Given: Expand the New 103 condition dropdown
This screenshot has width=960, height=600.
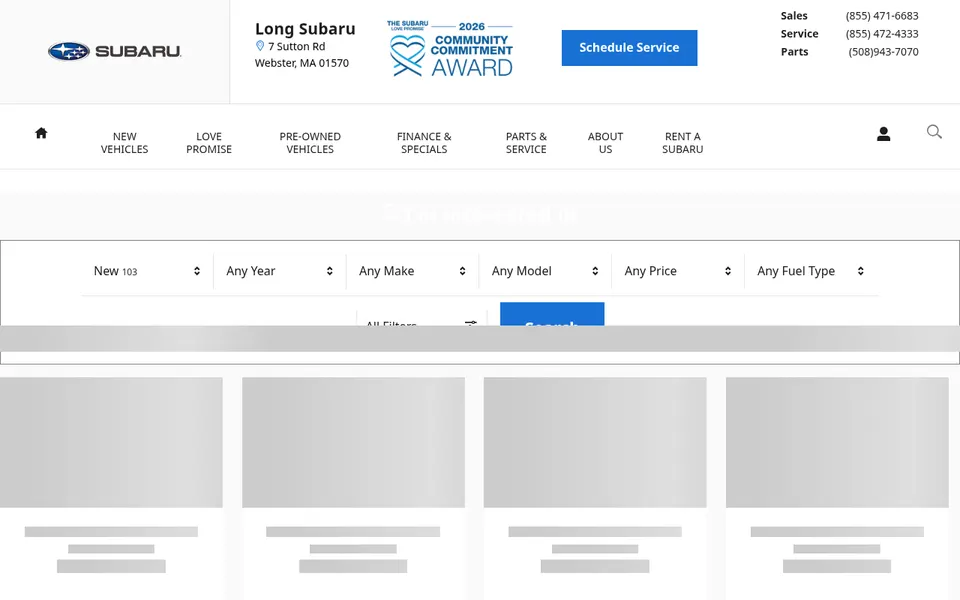Looking at the screenshot, I should [x=147, y=271].
